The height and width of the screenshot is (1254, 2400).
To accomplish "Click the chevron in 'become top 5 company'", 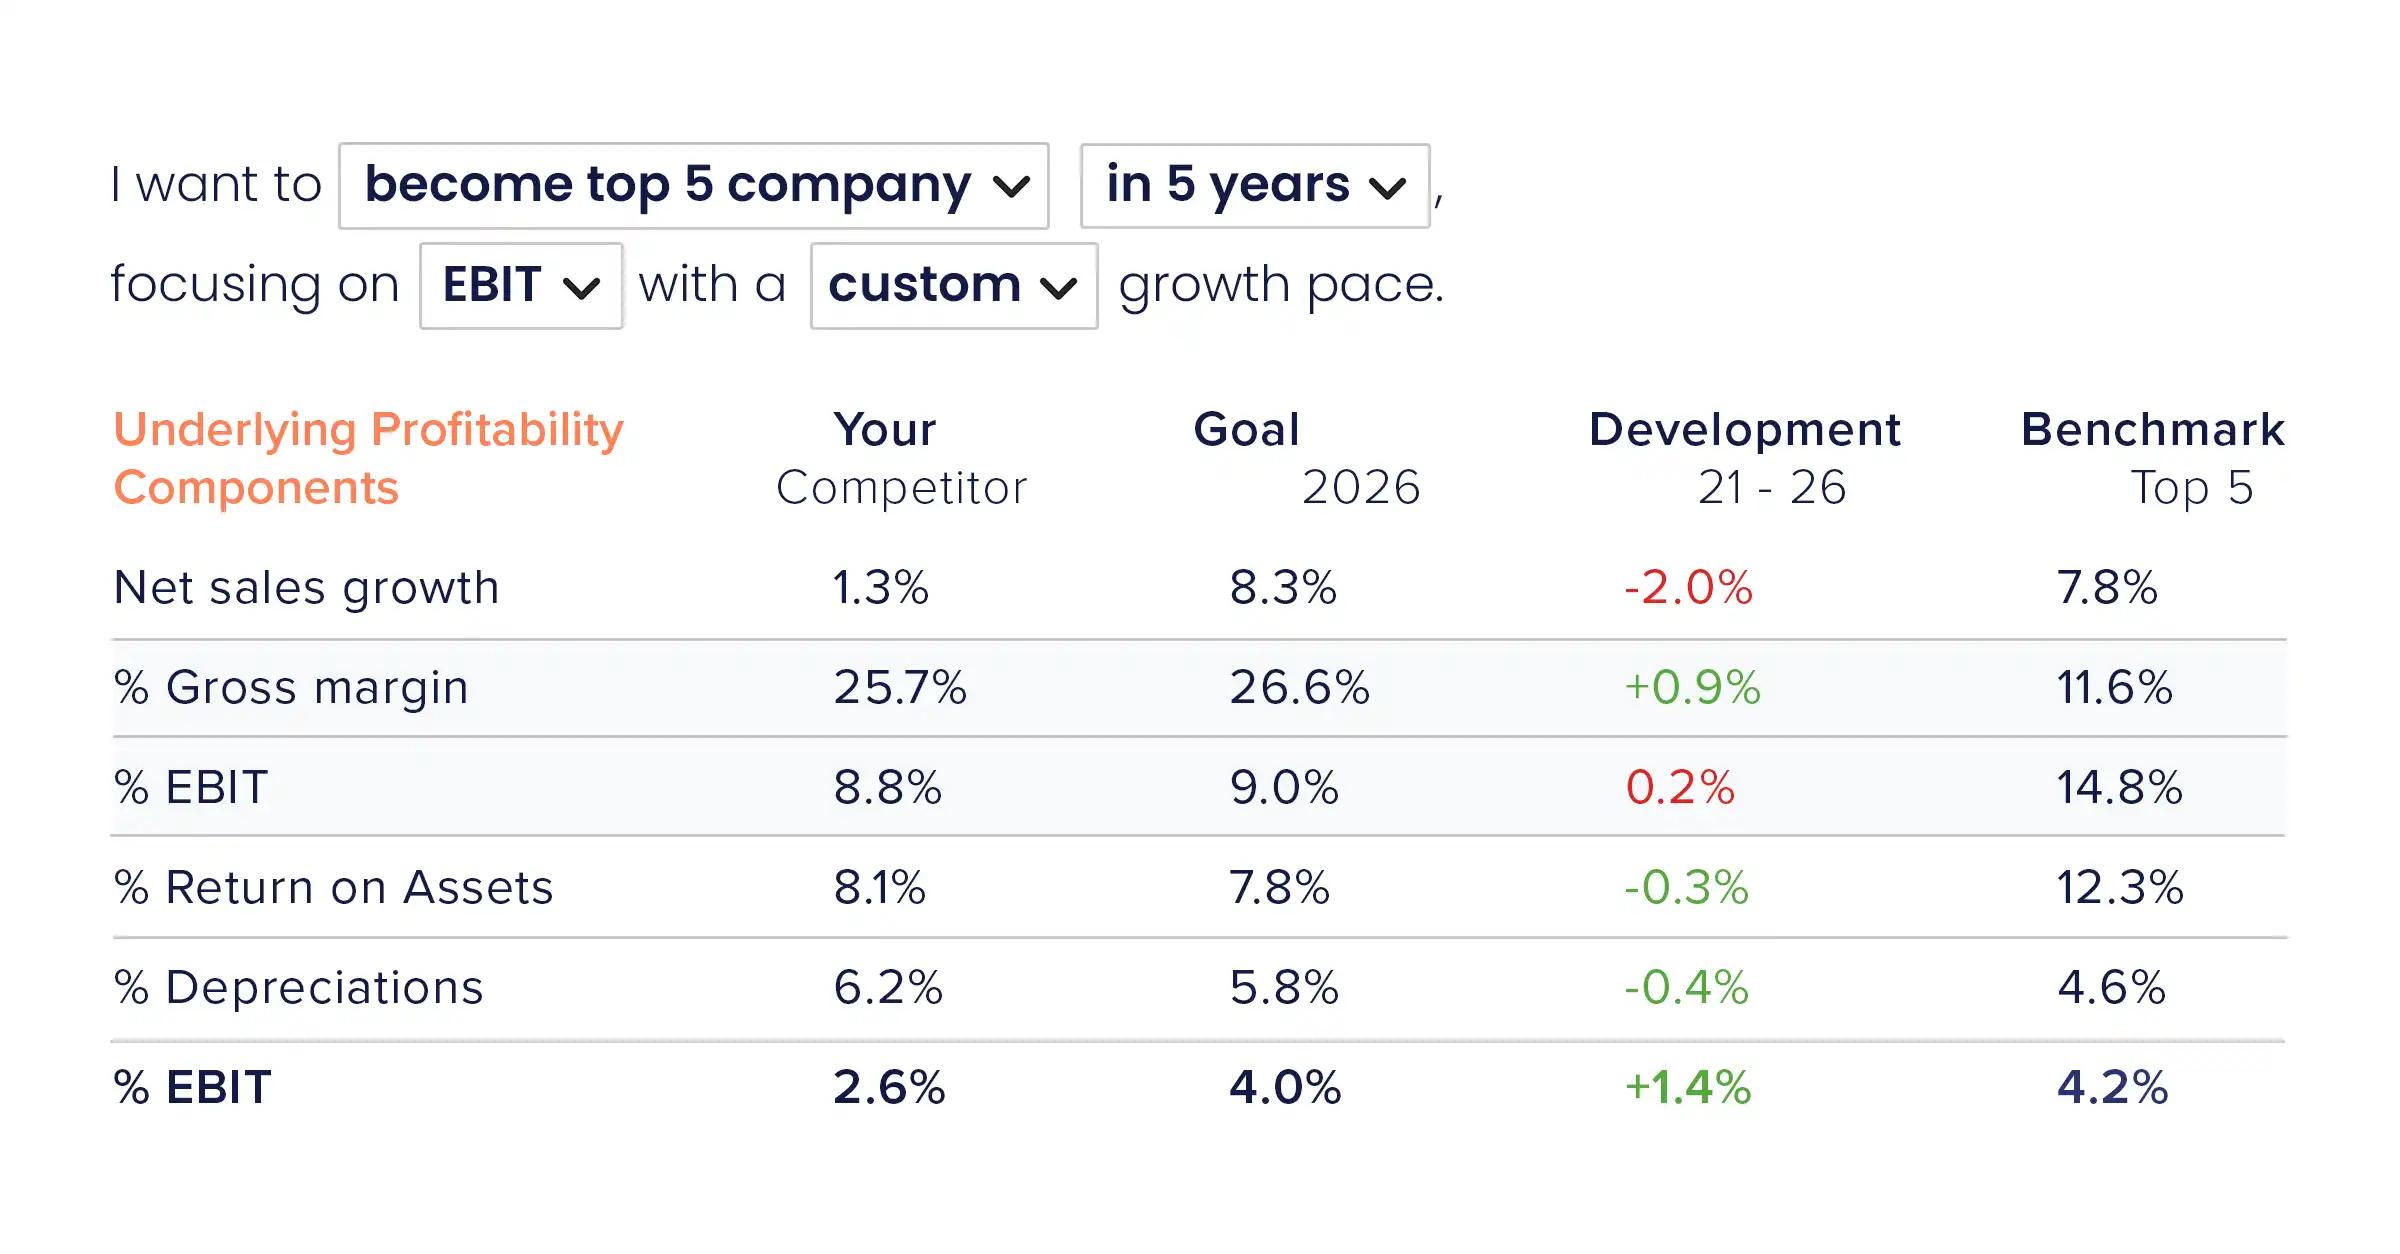I will coord(1011,188).
